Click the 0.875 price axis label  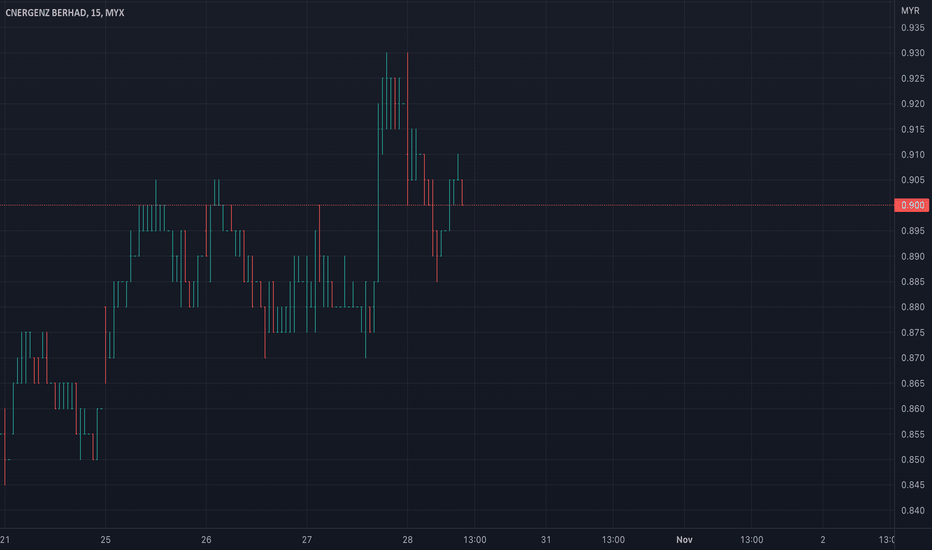pyautogui.click(x=912, y=332)
